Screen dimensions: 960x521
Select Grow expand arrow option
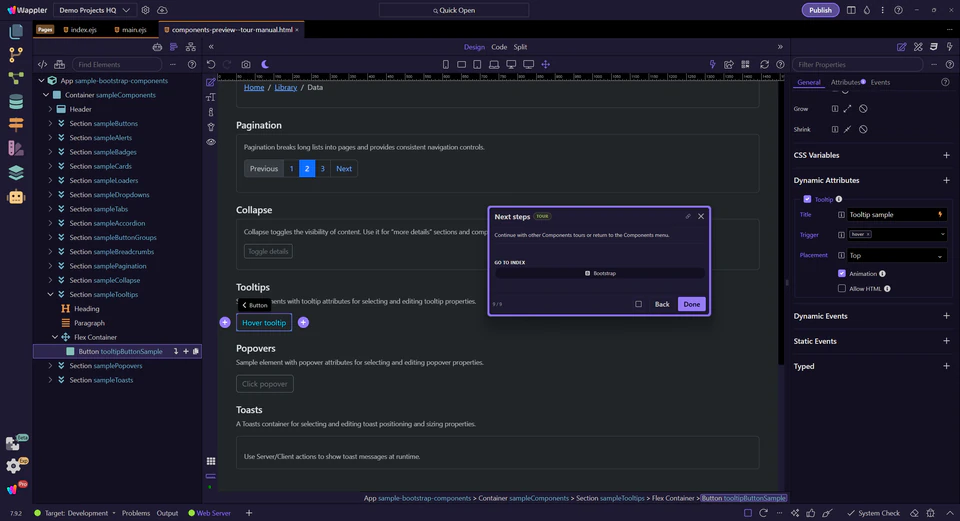(847, 109)
